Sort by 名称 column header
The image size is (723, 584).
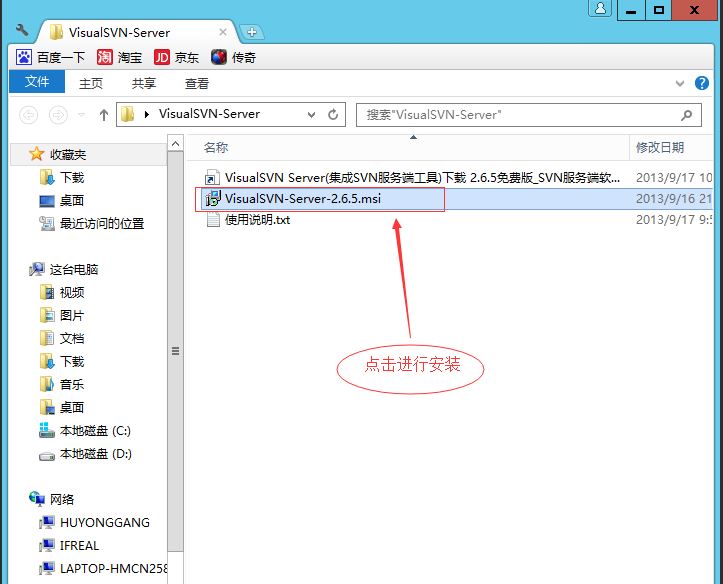click(216, 147)
